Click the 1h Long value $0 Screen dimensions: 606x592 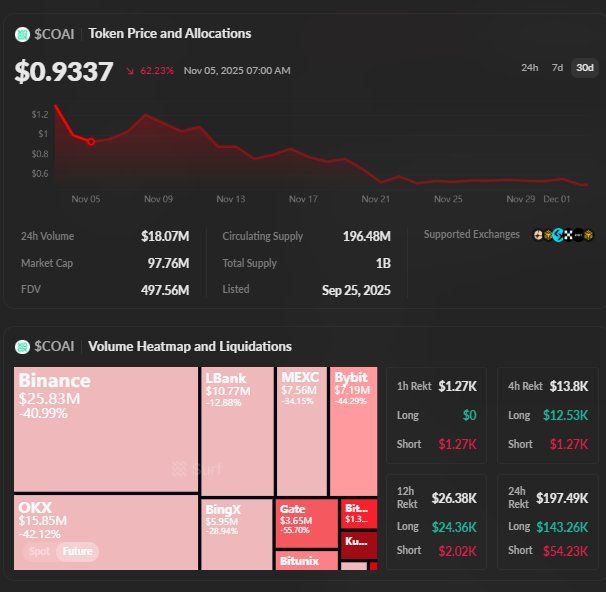pyautogui.click(x=470, y=415)
